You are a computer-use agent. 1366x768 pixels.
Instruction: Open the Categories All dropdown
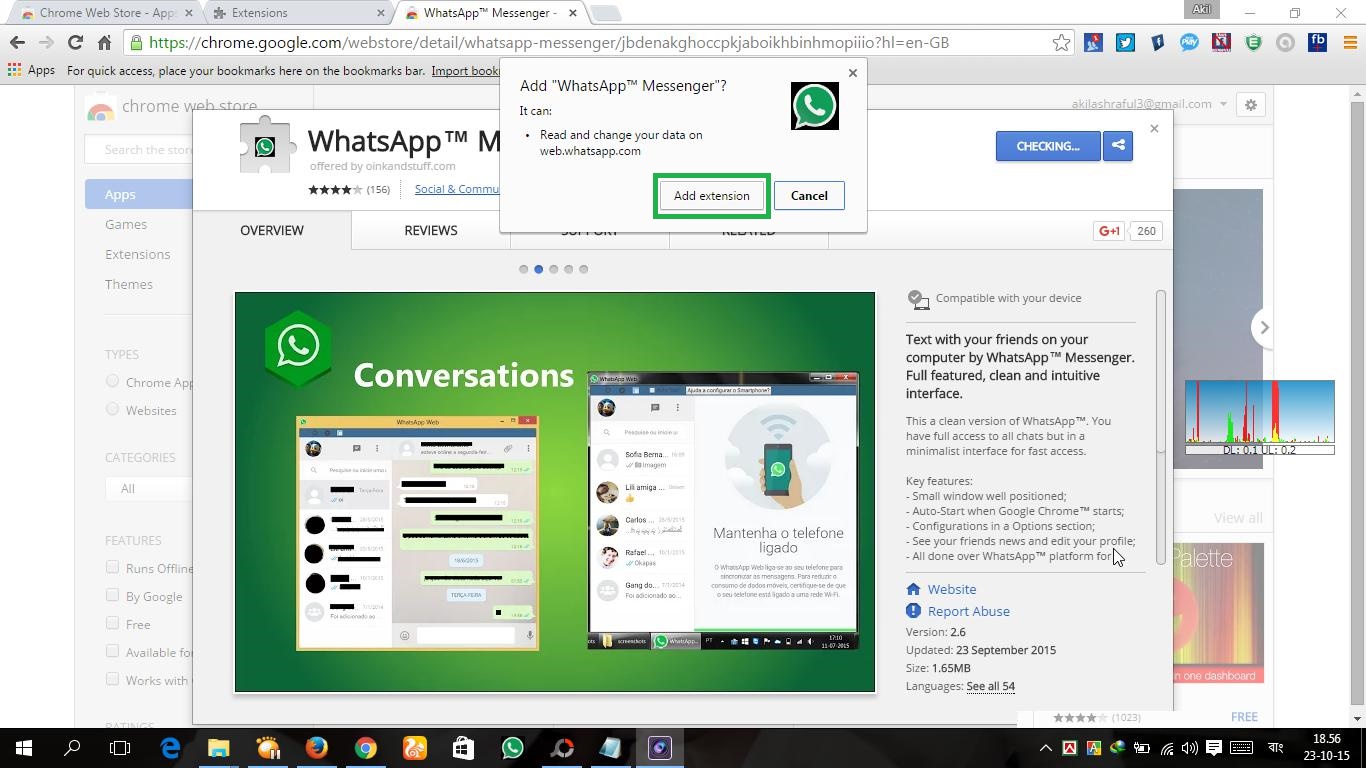click(149, 488)
